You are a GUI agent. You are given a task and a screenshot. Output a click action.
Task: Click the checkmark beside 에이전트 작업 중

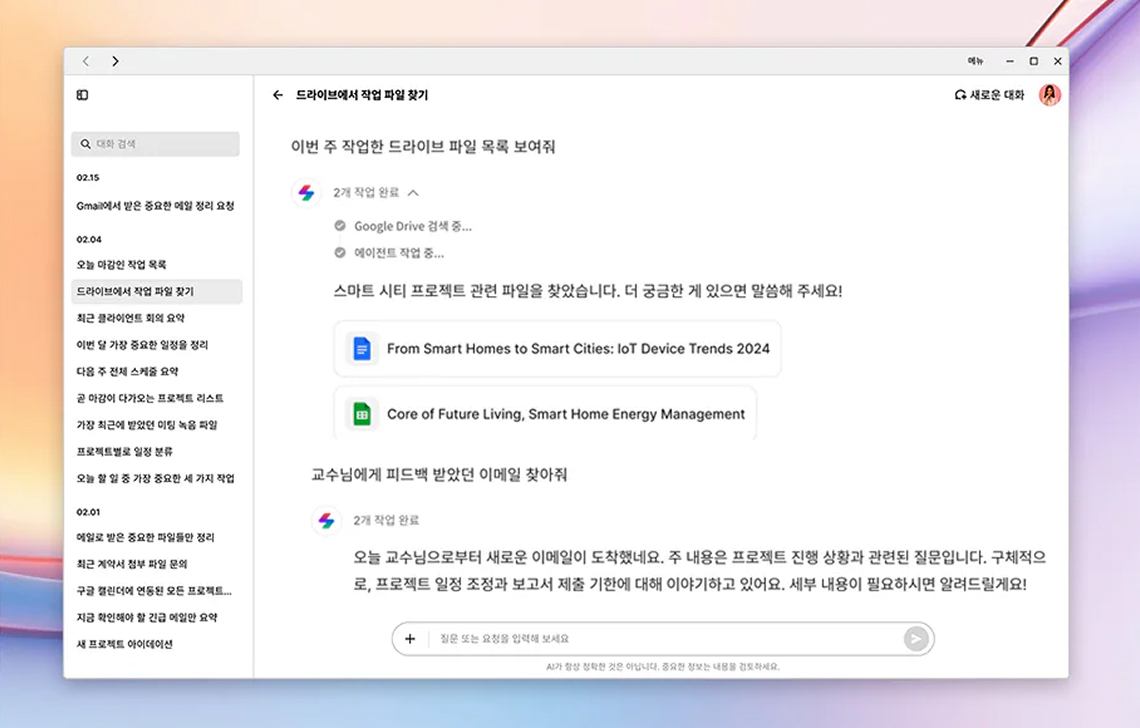pyautogui.click(x=340, y=252)
